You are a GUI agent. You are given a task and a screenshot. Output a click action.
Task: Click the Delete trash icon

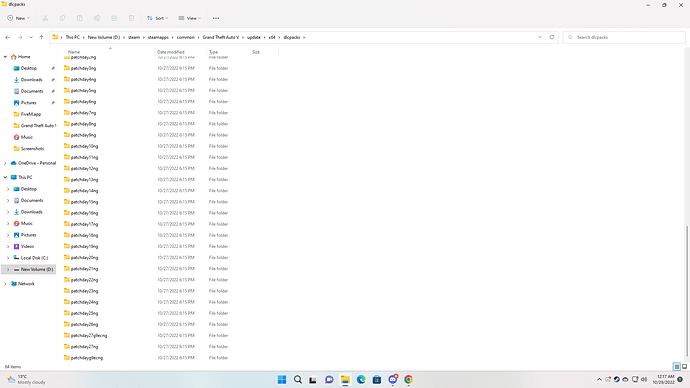pos(131,18)
